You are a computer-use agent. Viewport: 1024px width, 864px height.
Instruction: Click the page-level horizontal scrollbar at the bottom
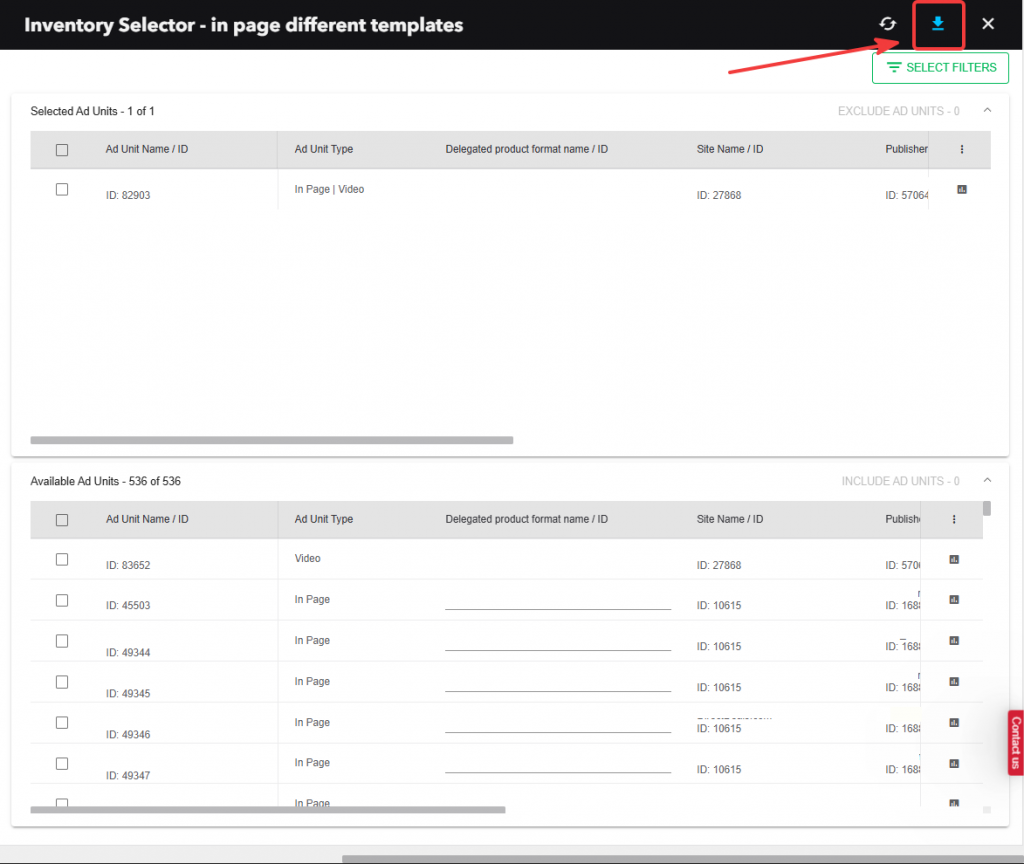682,859
